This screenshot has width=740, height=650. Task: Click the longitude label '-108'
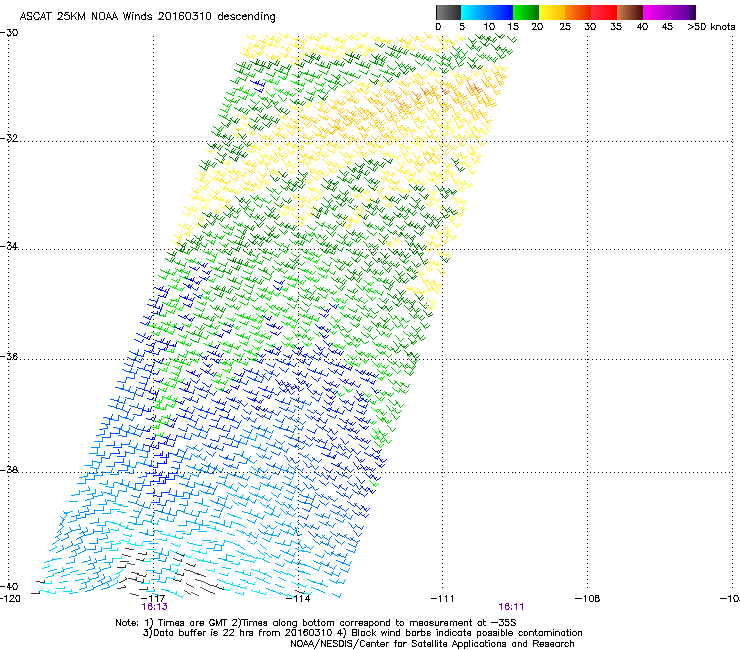pyautogui.click(x=588, y=599)
